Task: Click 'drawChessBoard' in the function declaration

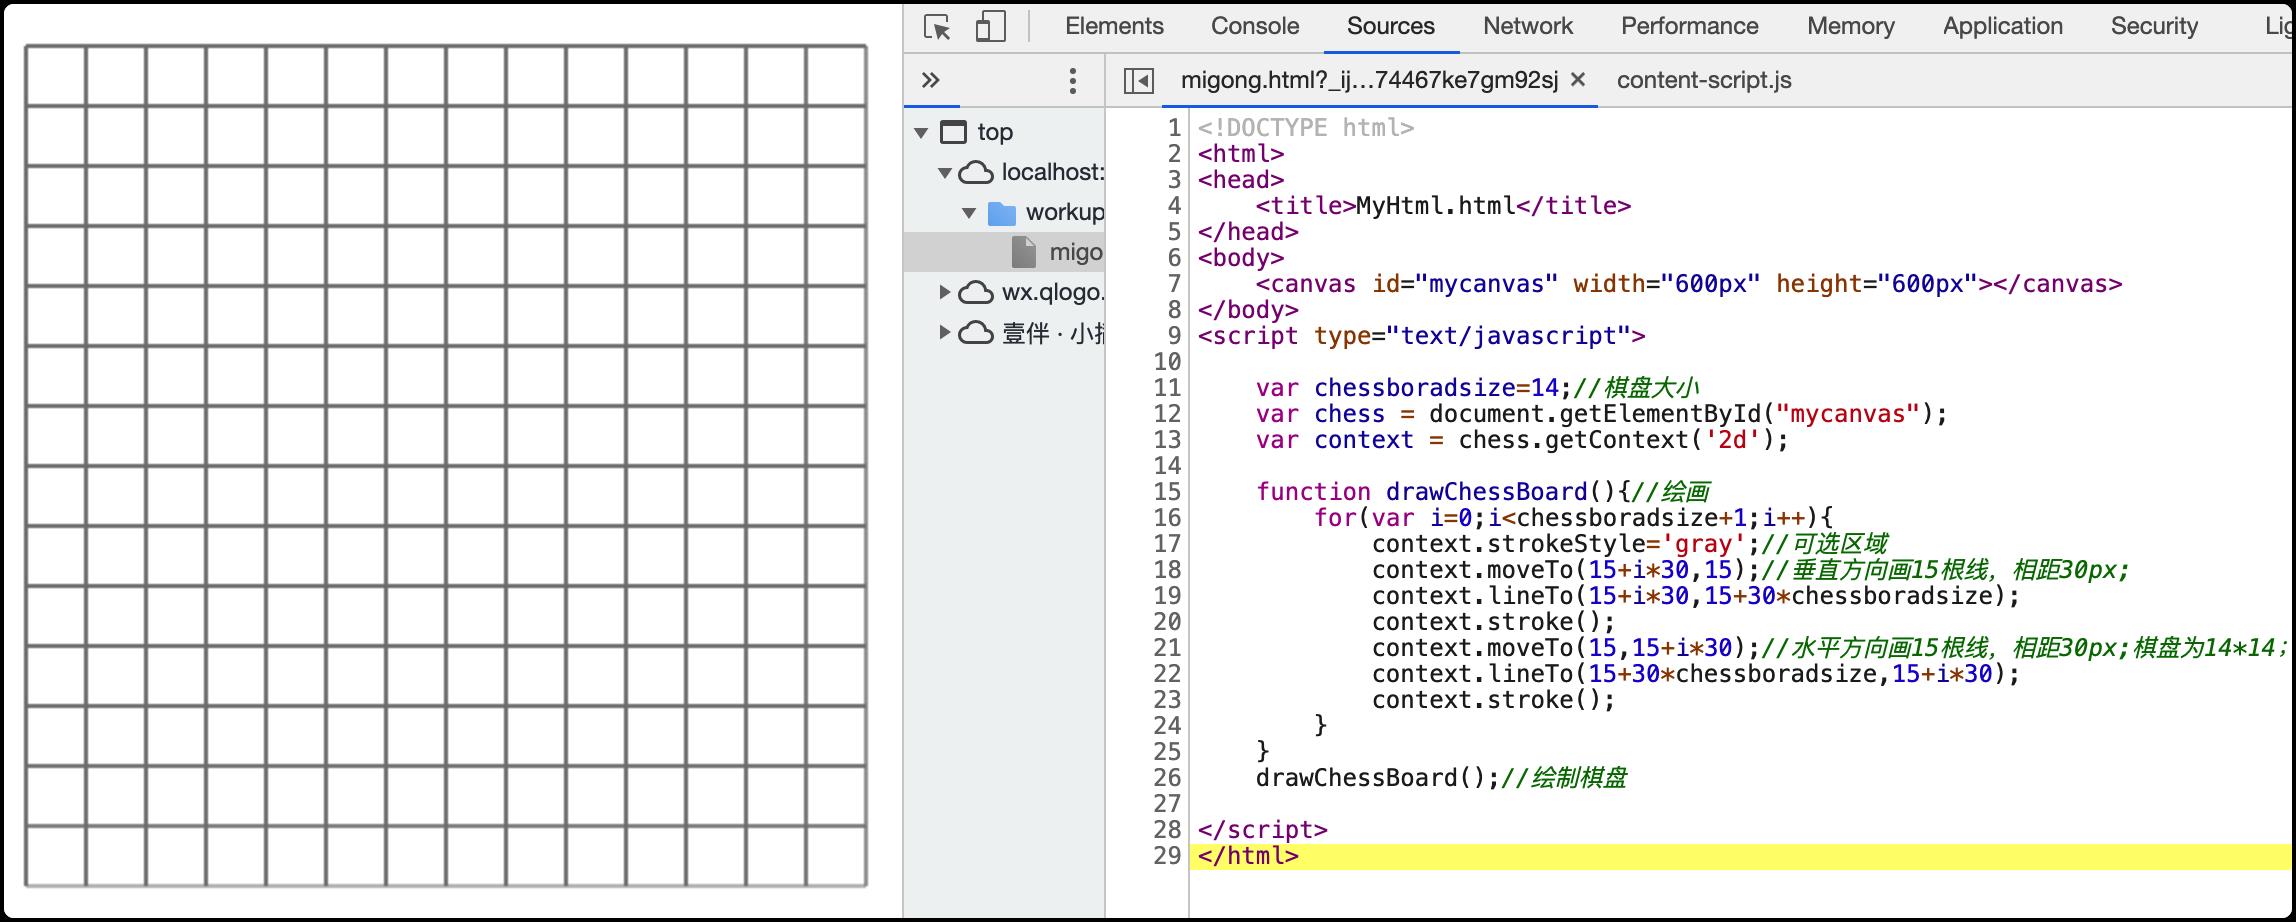Action: click(1486, 492)
